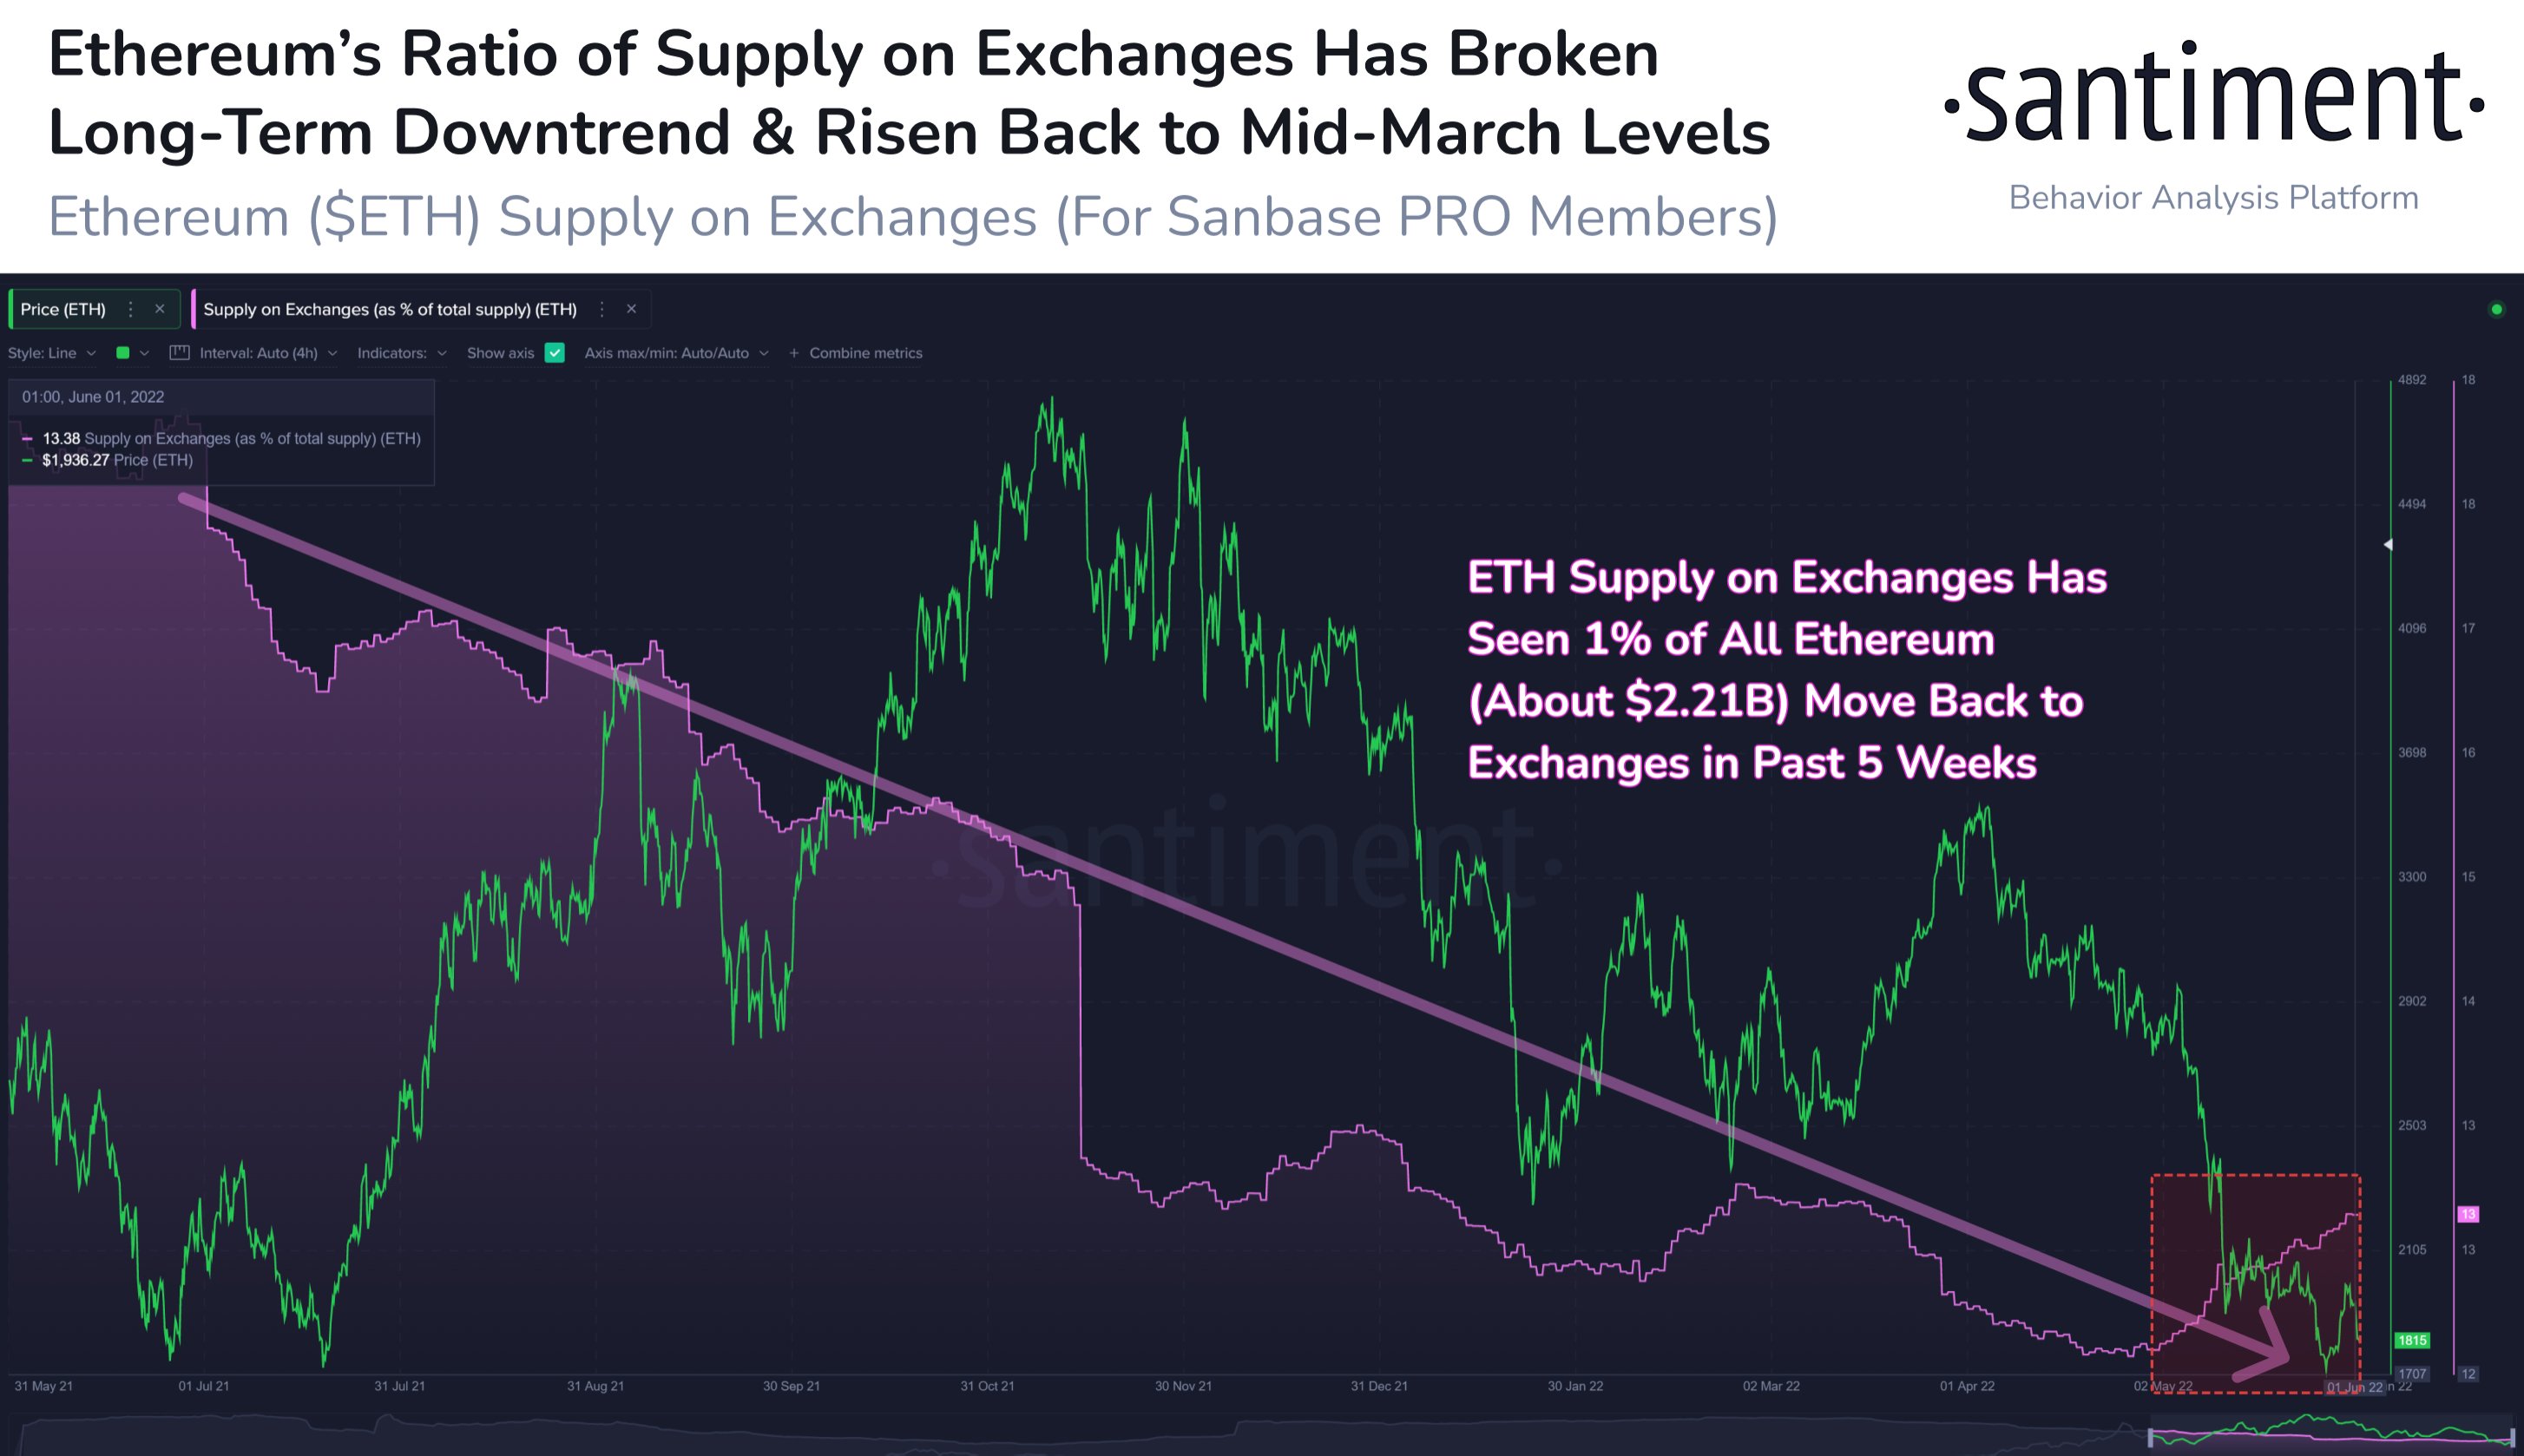Open Supply on Exchanges metric options menu

tap(602, 310)
